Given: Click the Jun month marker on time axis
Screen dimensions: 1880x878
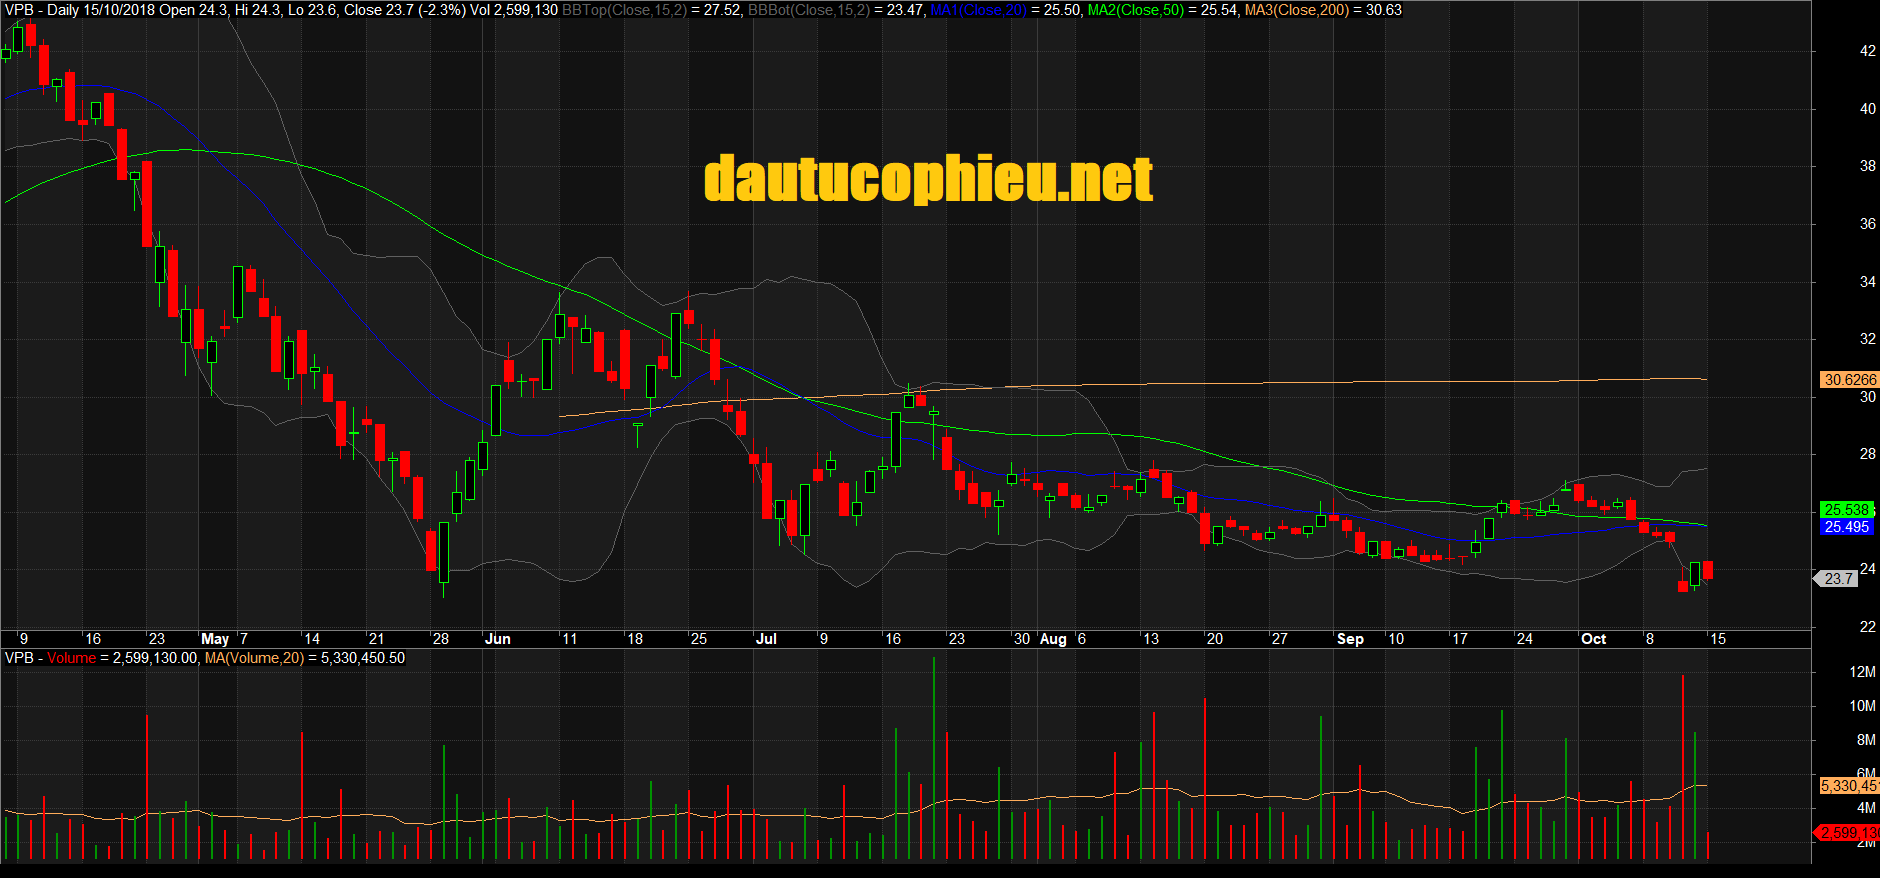Looking at the screenshot, I should click(x=497, y=639).
